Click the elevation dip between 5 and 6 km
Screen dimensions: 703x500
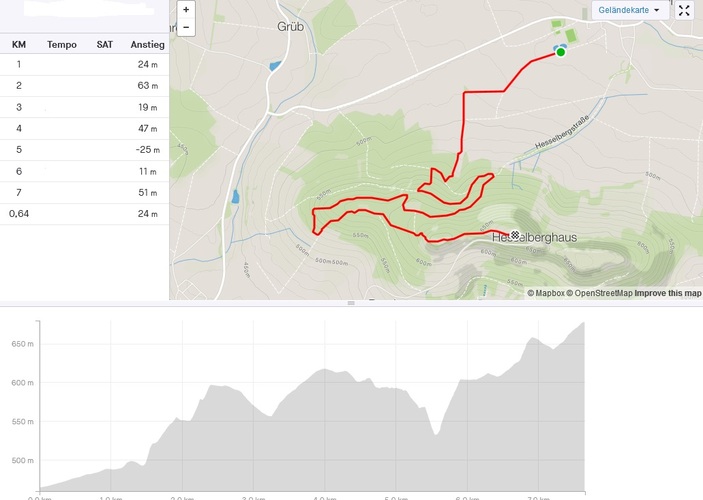[x=436, y=434]
